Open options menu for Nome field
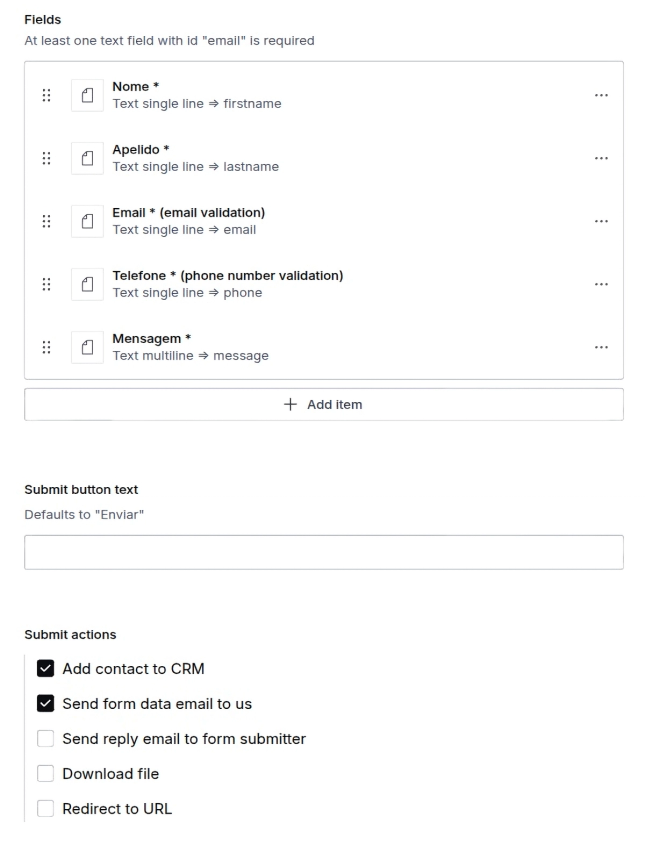This screenshot has height=845, width=645. (600, 95)
